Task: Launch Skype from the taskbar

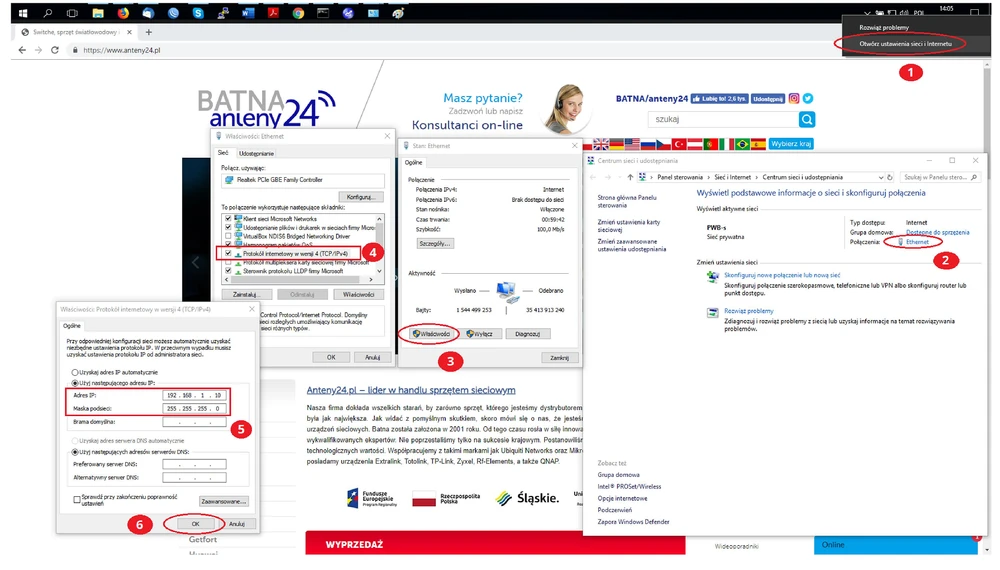Action: [x=198, y=14]
